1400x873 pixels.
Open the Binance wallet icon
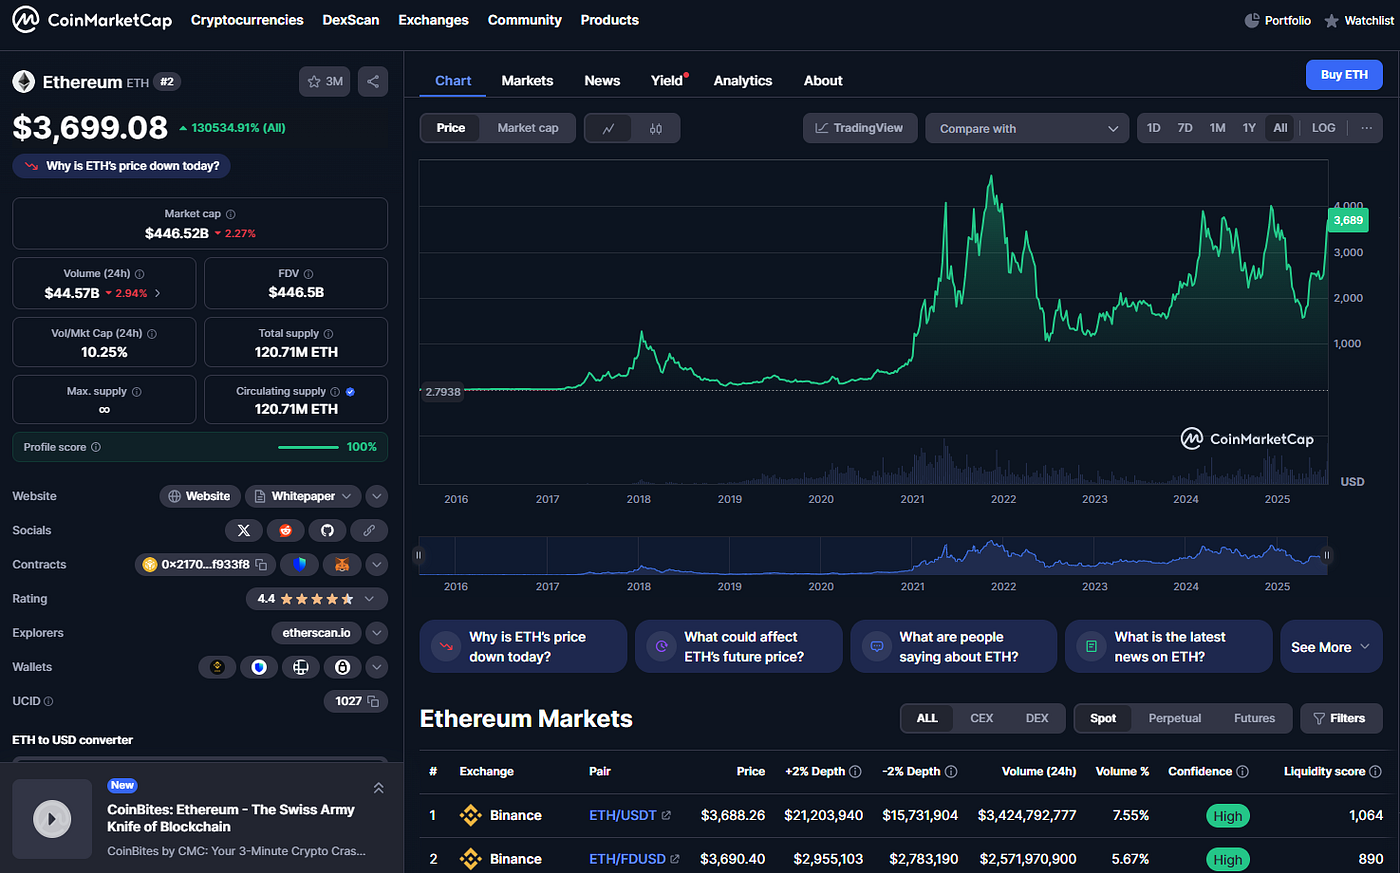pyautogui.click(x=217, y=667)
